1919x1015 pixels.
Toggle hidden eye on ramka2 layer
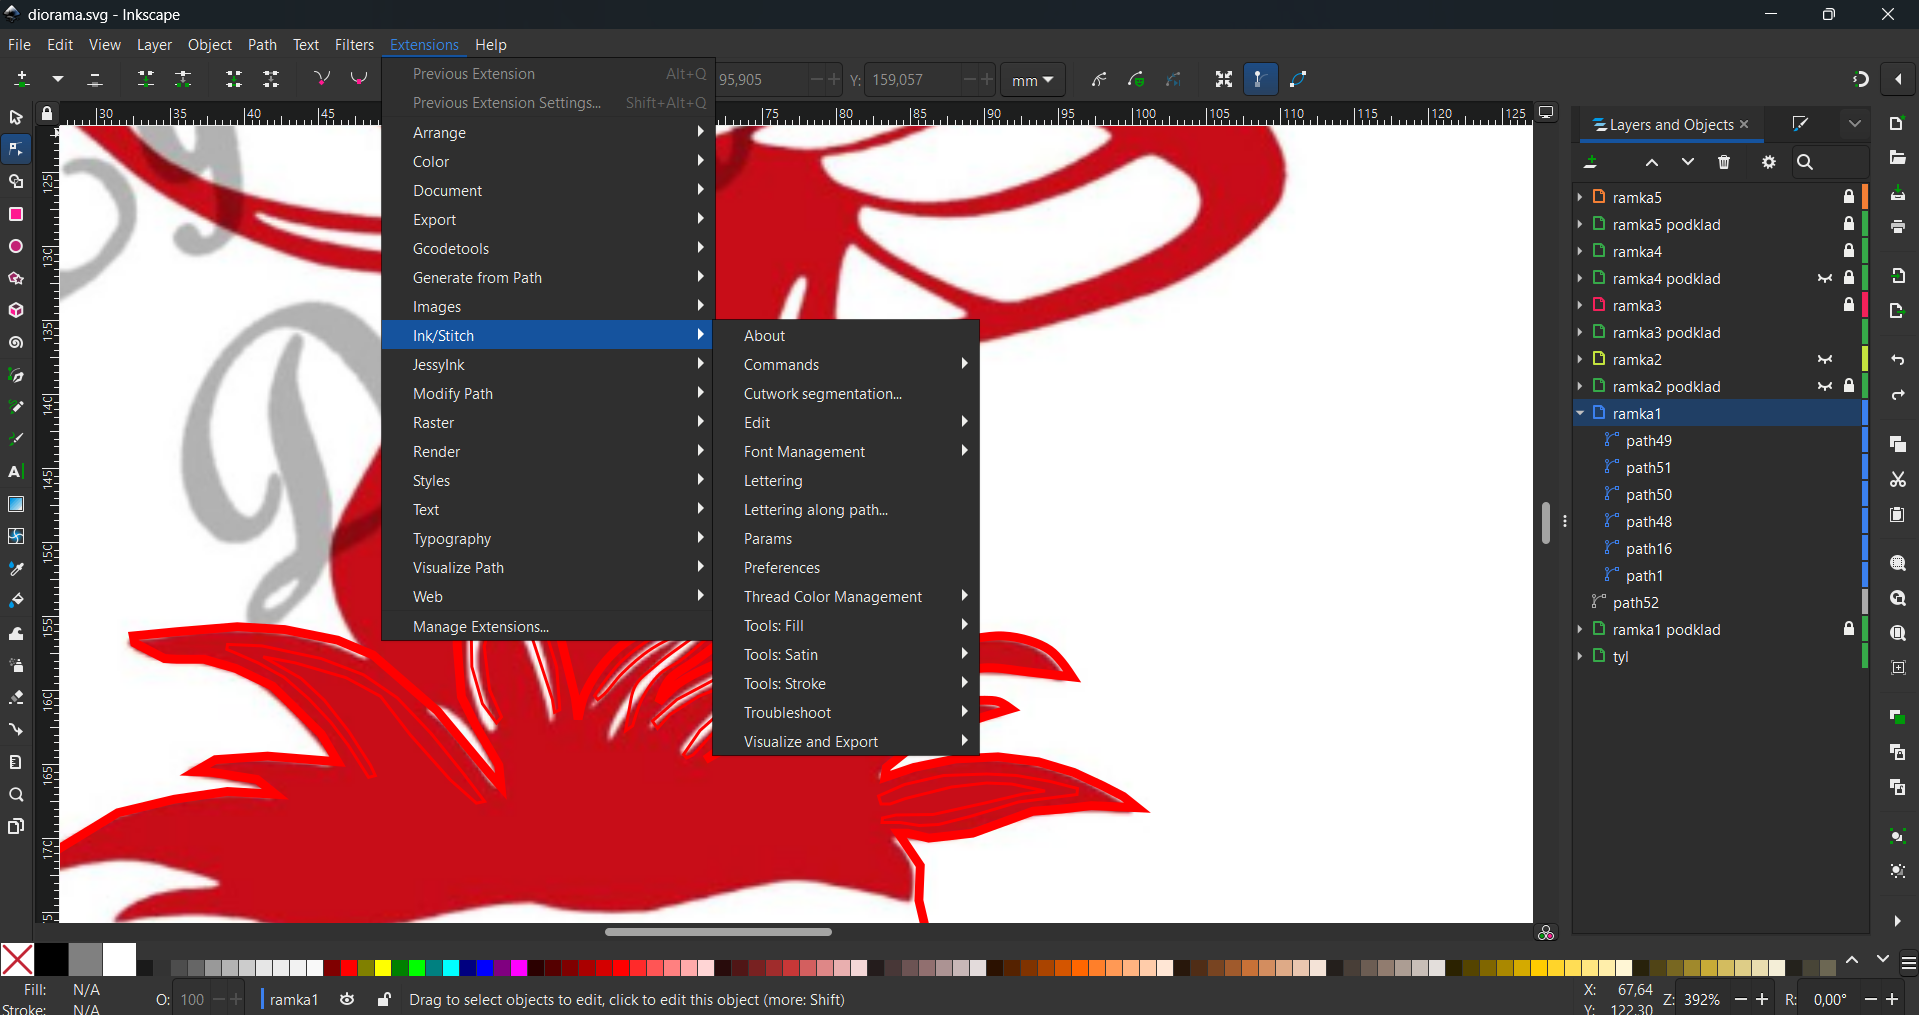(x=1825, y=359)
